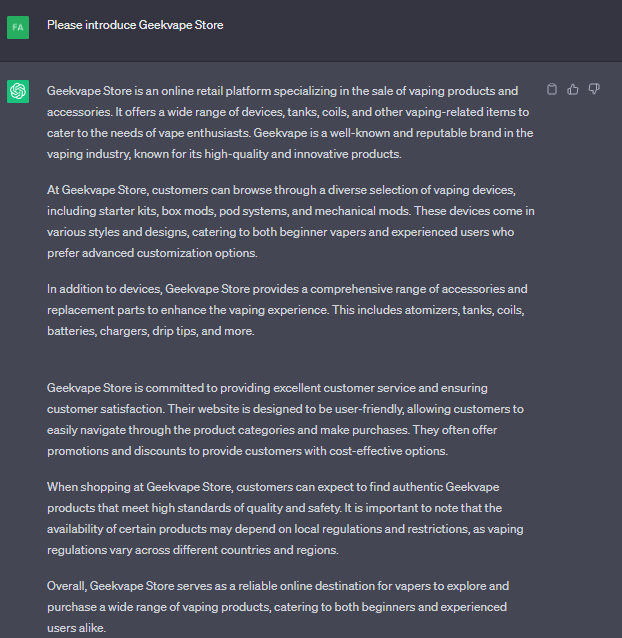Click the phrase "advanced customization options"

pos(172,253)
